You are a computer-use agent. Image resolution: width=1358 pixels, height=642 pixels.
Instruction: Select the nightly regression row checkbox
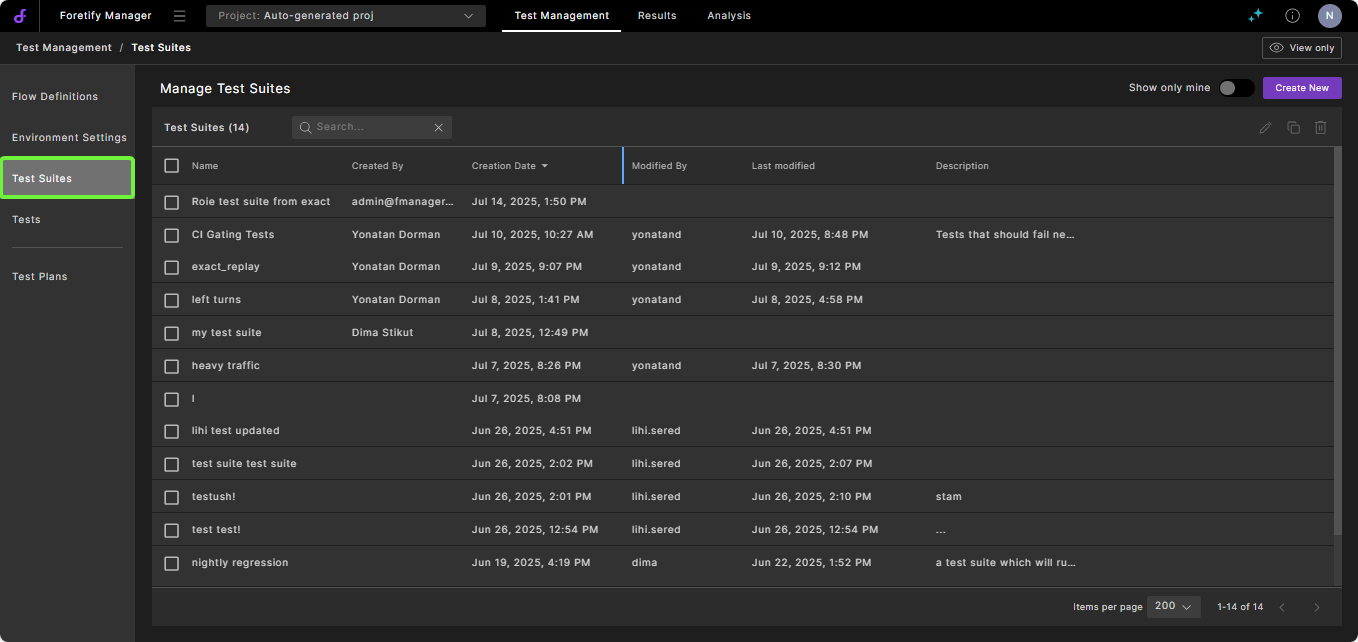[x=172, y=563]
